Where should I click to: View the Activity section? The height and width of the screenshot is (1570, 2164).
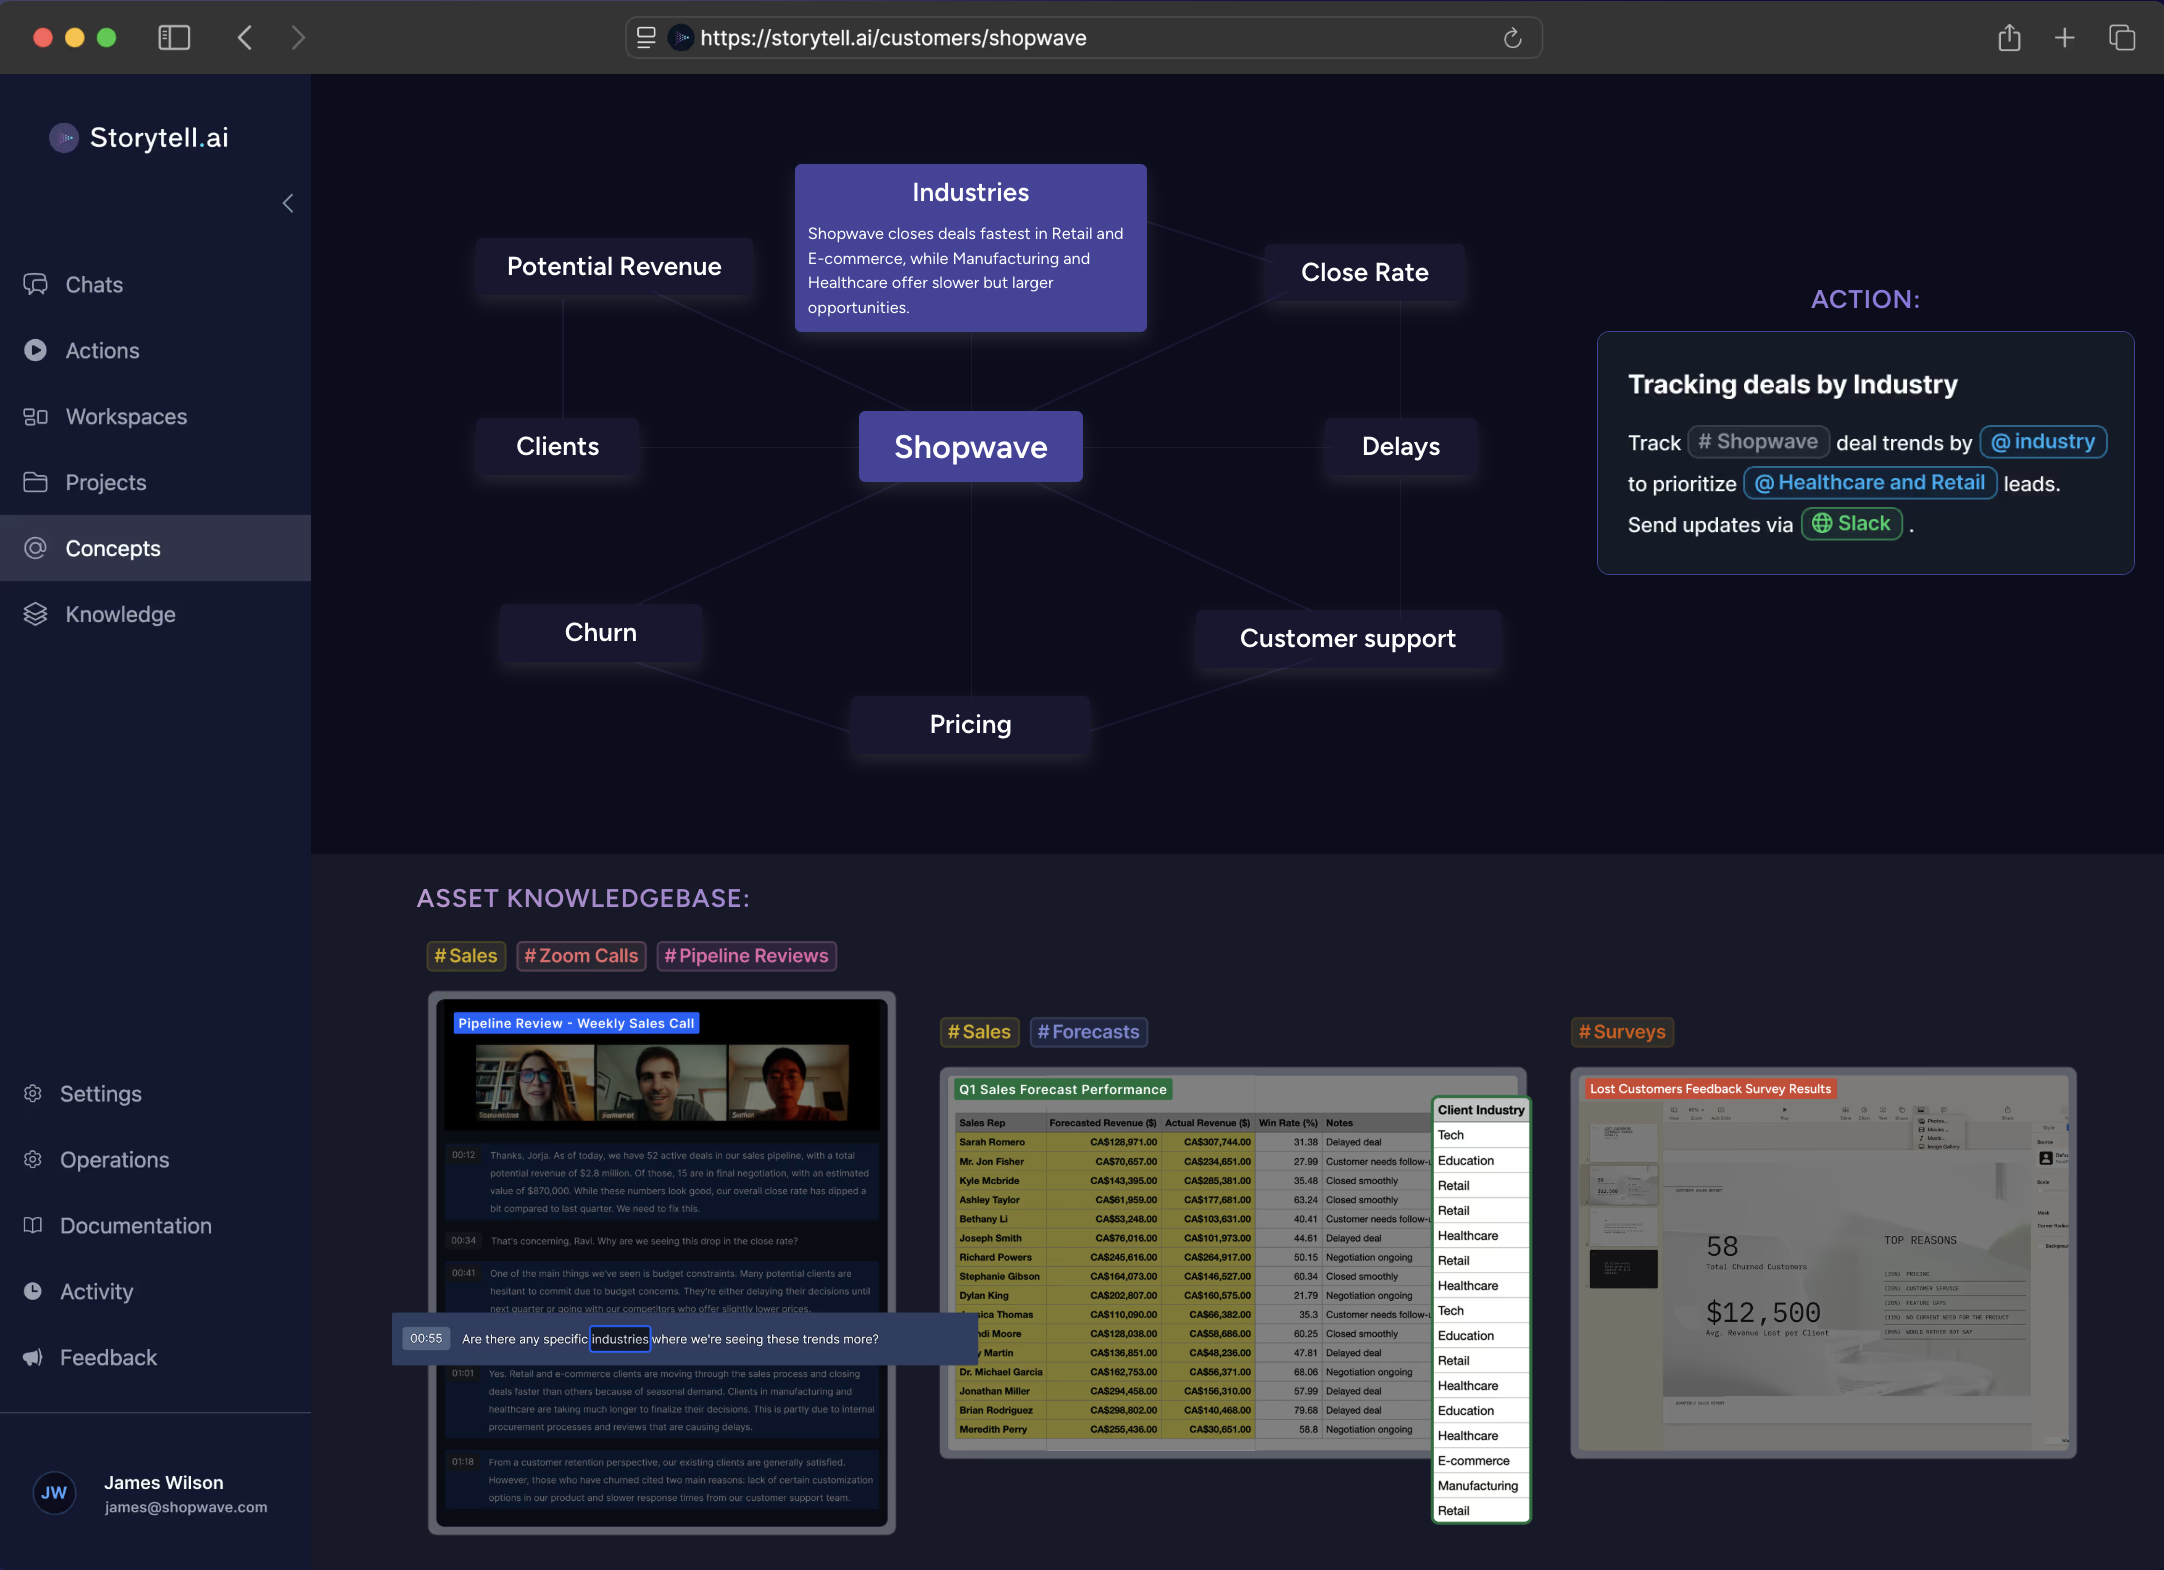[x=96, y=1292]
